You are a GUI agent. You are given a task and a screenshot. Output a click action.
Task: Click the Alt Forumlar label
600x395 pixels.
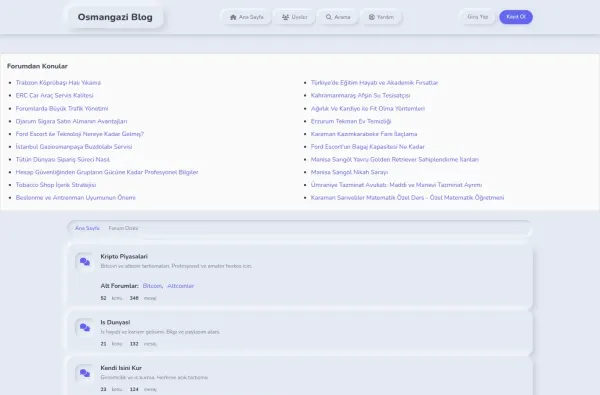pos(119,286)
